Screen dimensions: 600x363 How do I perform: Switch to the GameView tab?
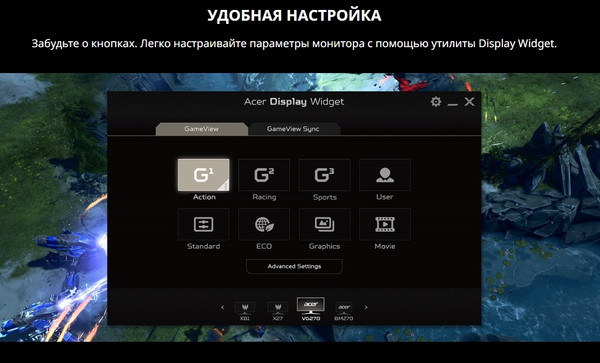202,129
